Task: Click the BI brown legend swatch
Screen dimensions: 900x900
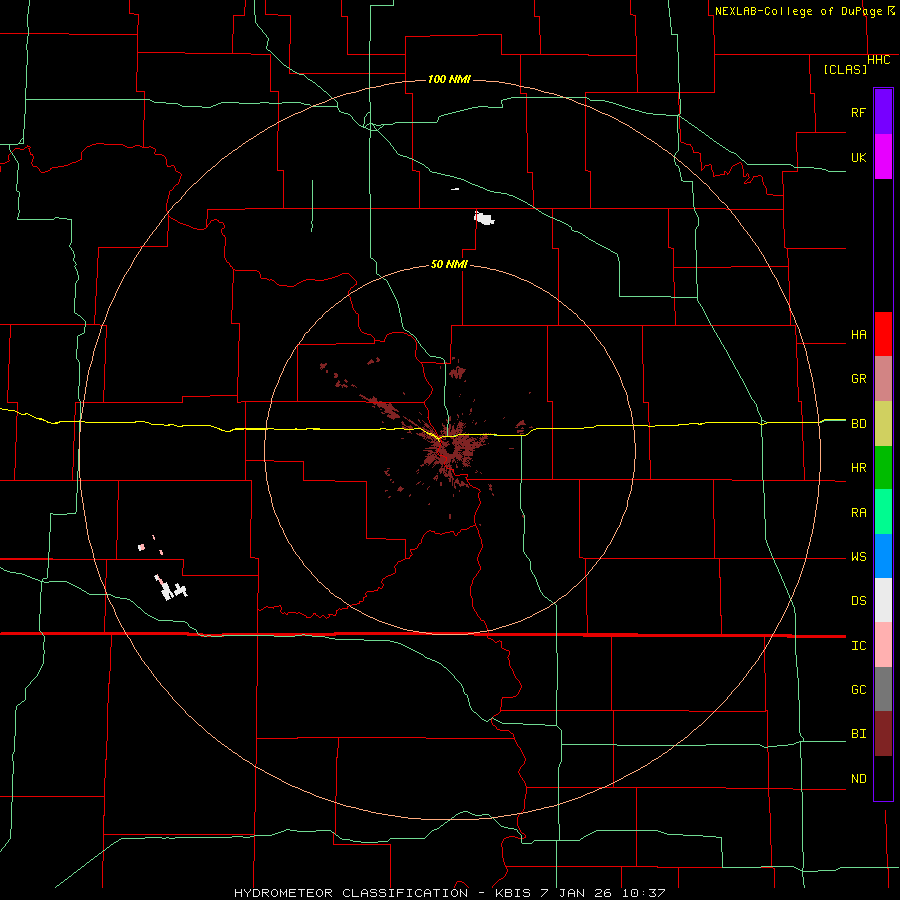Action: coord(883,734)
